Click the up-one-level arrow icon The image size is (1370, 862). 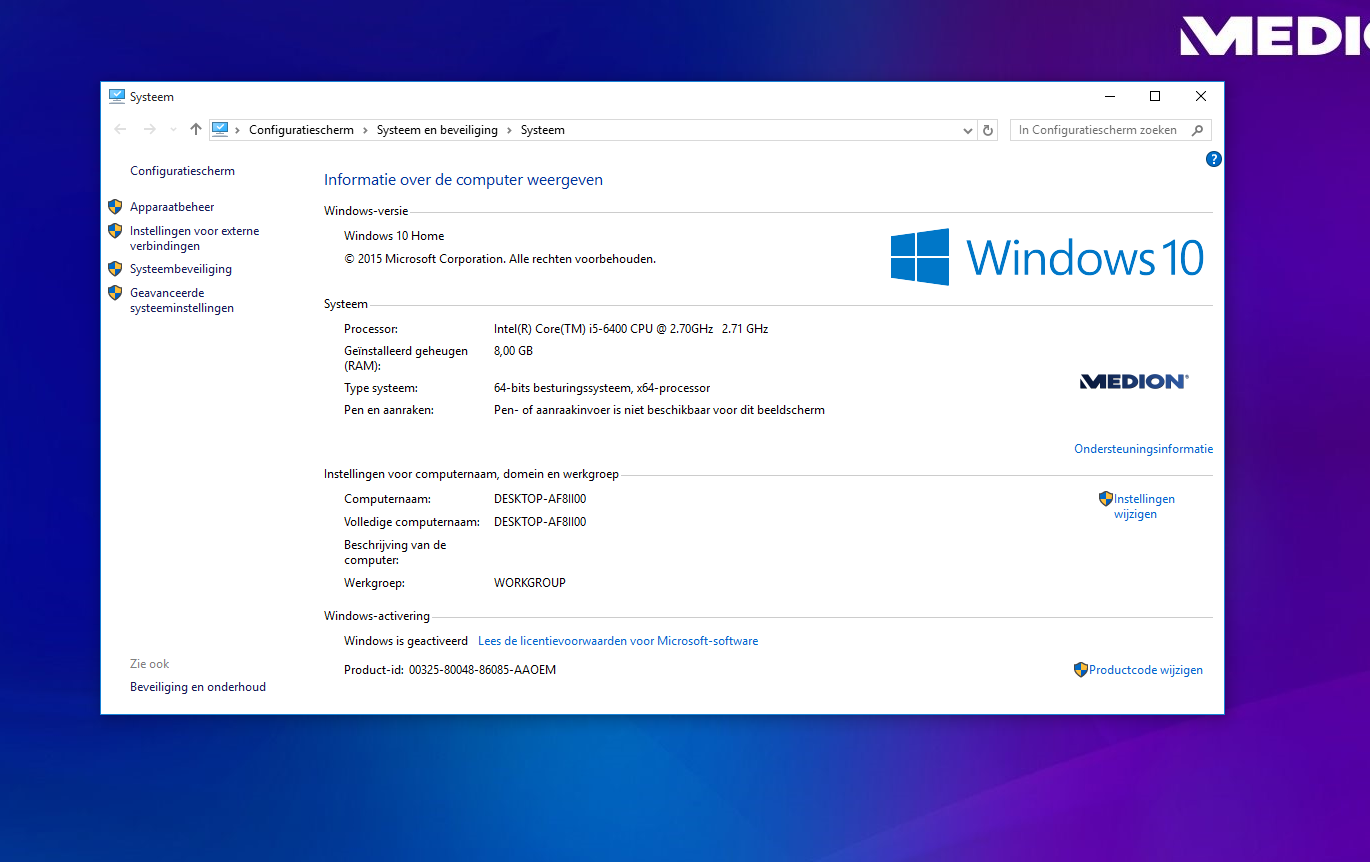(x=196, y=130)
